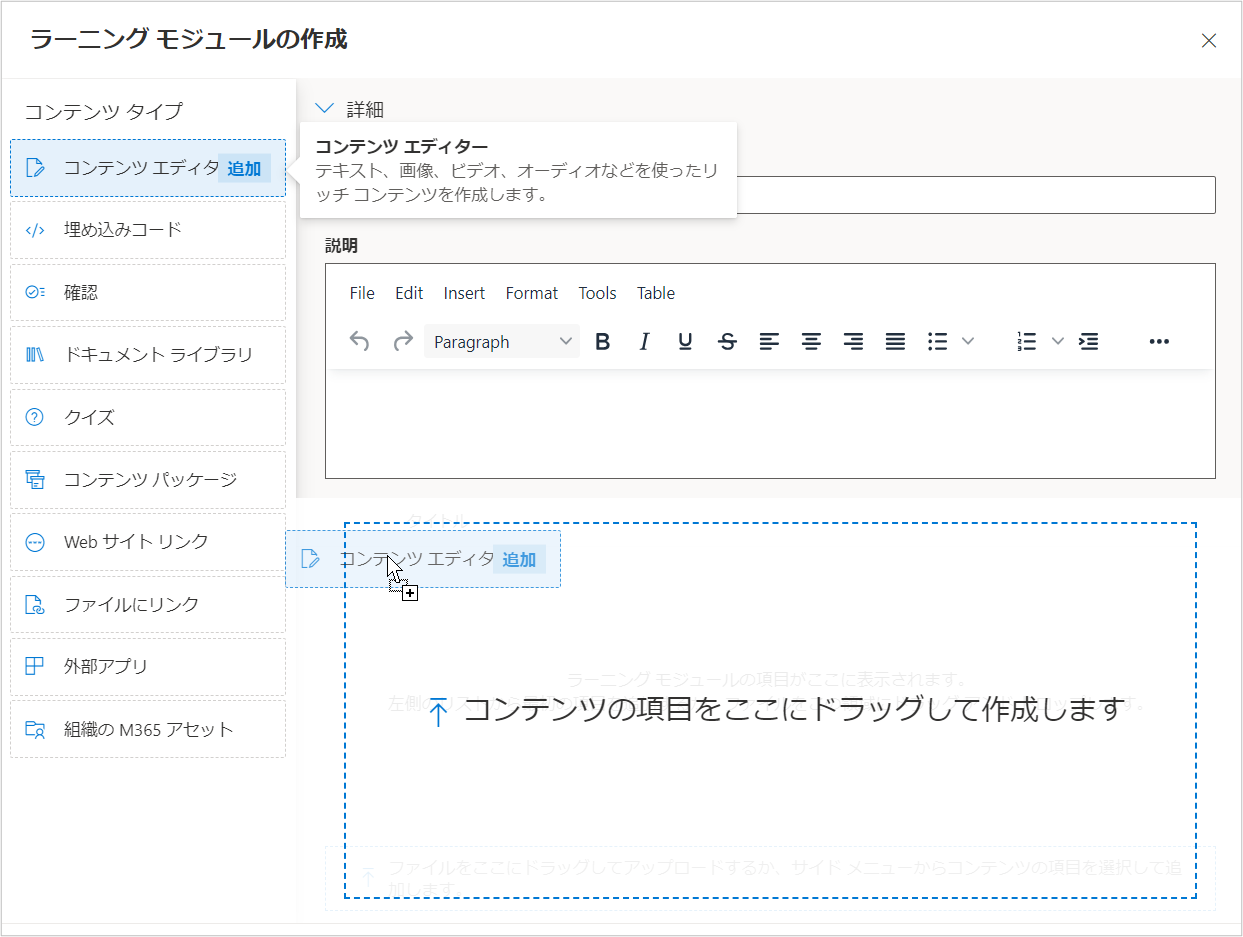
Task: Select 組織の M365 アセット content type
Action: tap(148, 729)
